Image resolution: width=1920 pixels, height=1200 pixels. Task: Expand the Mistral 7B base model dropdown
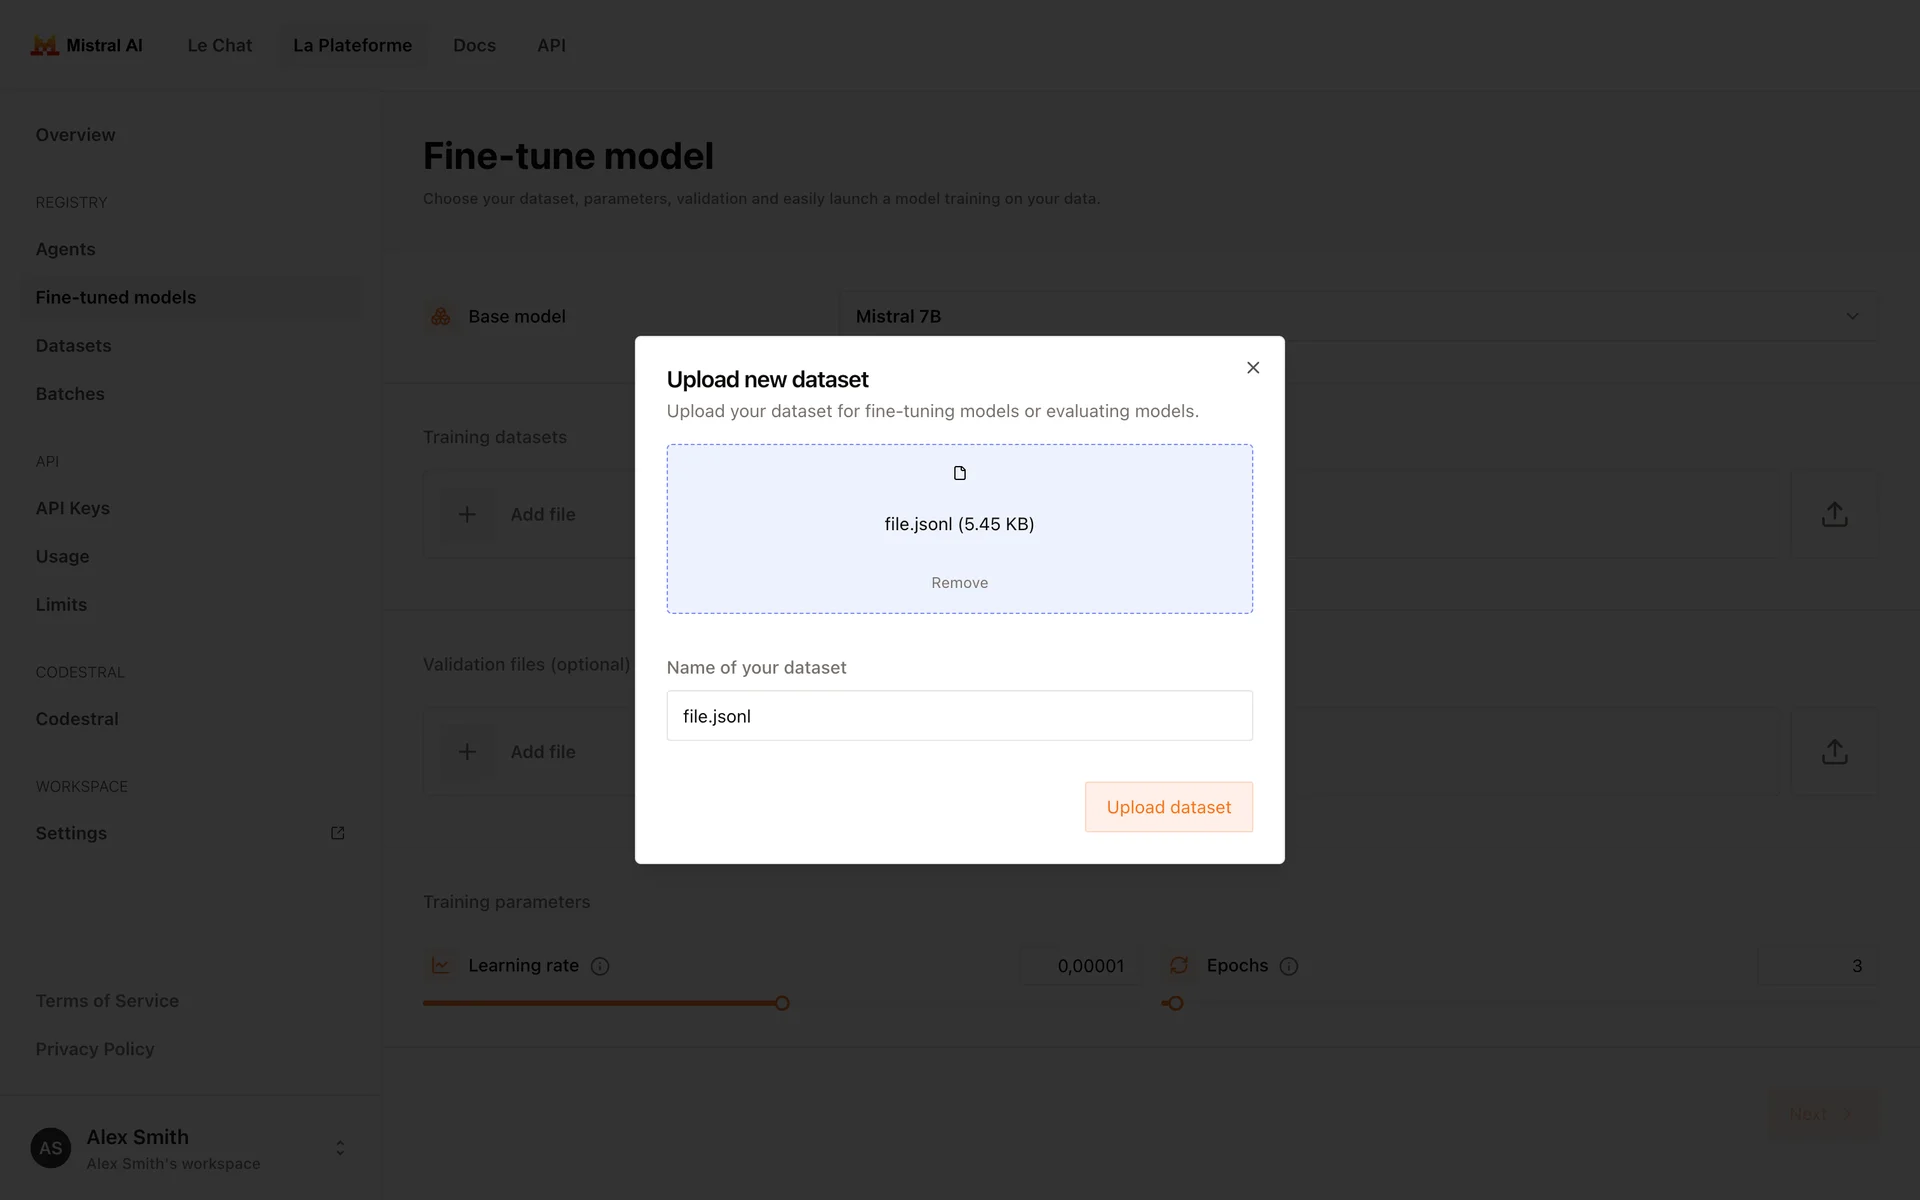(x=1852, y=316)
